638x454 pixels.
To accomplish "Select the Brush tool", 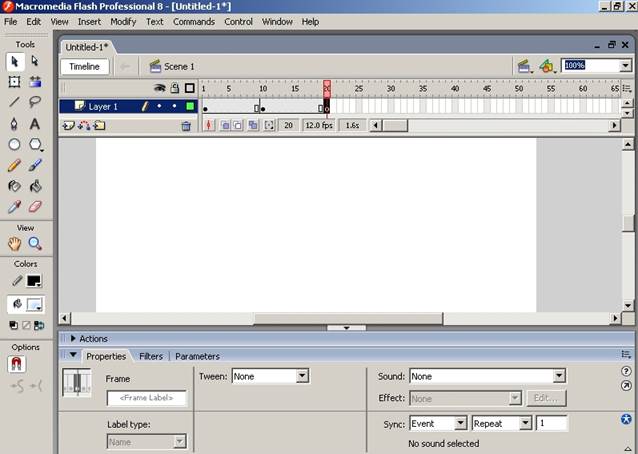I will (x=35, y=165).
